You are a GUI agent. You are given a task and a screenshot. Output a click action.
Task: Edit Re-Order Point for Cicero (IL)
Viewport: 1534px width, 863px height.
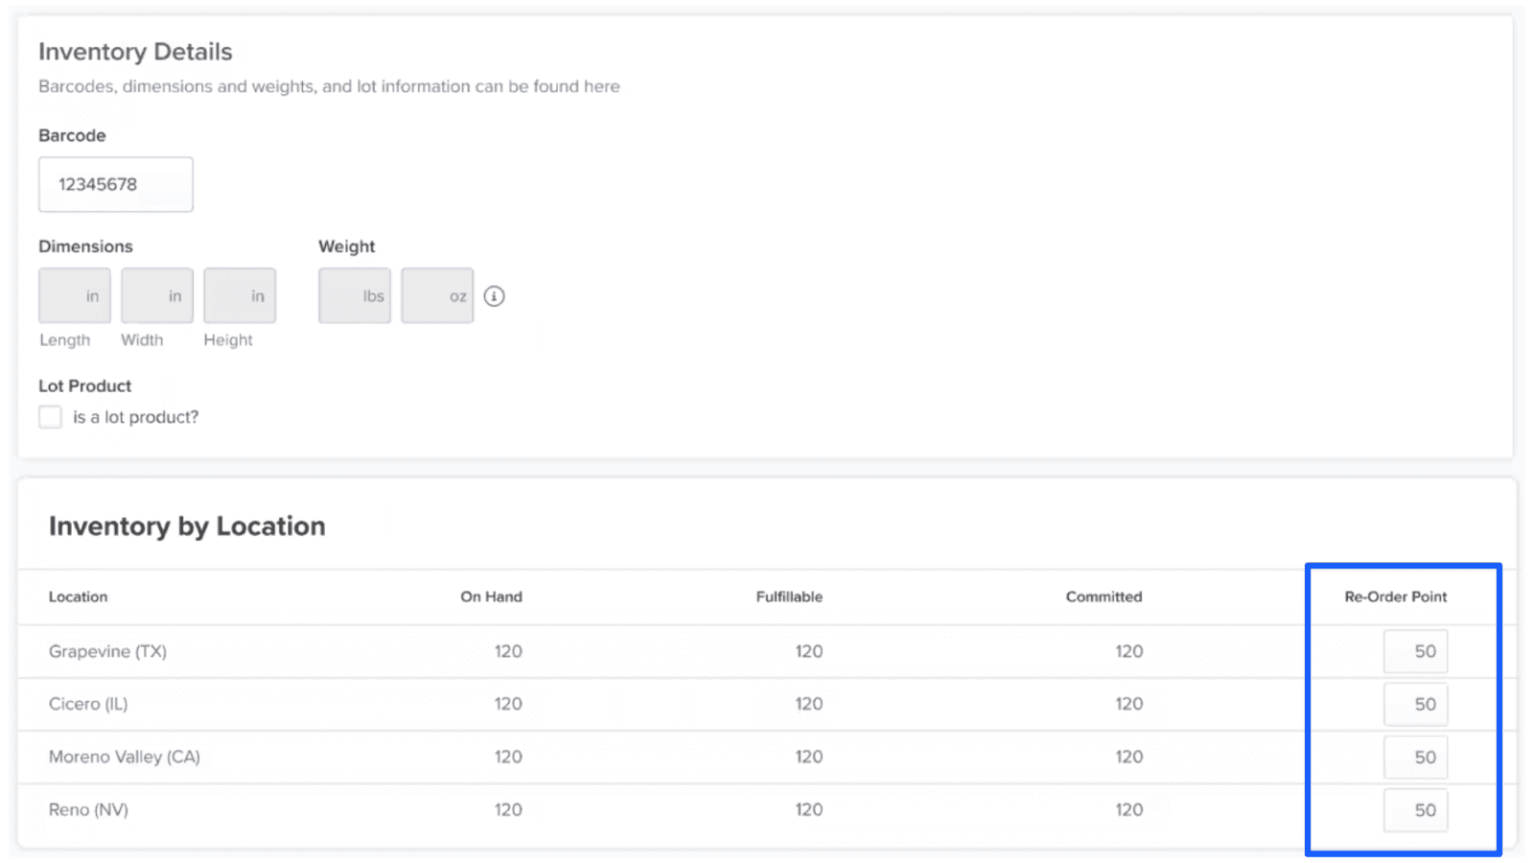click(1415, 704)
